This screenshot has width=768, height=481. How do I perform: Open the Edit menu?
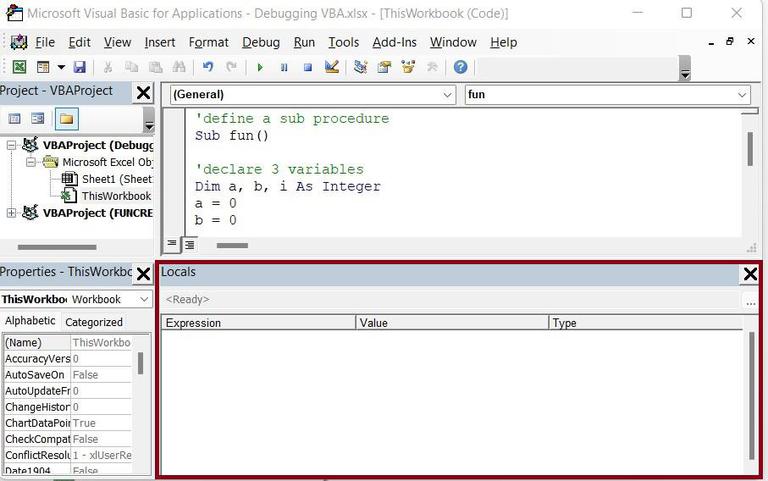79,43
